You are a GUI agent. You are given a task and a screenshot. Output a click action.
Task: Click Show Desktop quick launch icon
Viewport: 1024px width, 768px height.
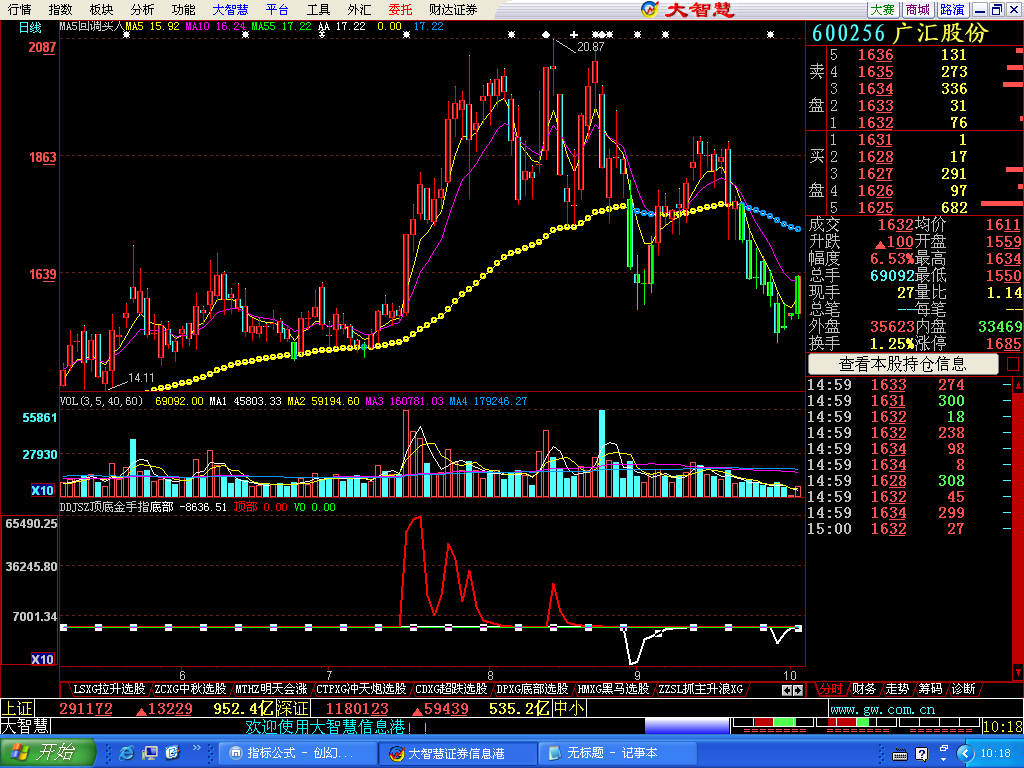coord(150,753)
